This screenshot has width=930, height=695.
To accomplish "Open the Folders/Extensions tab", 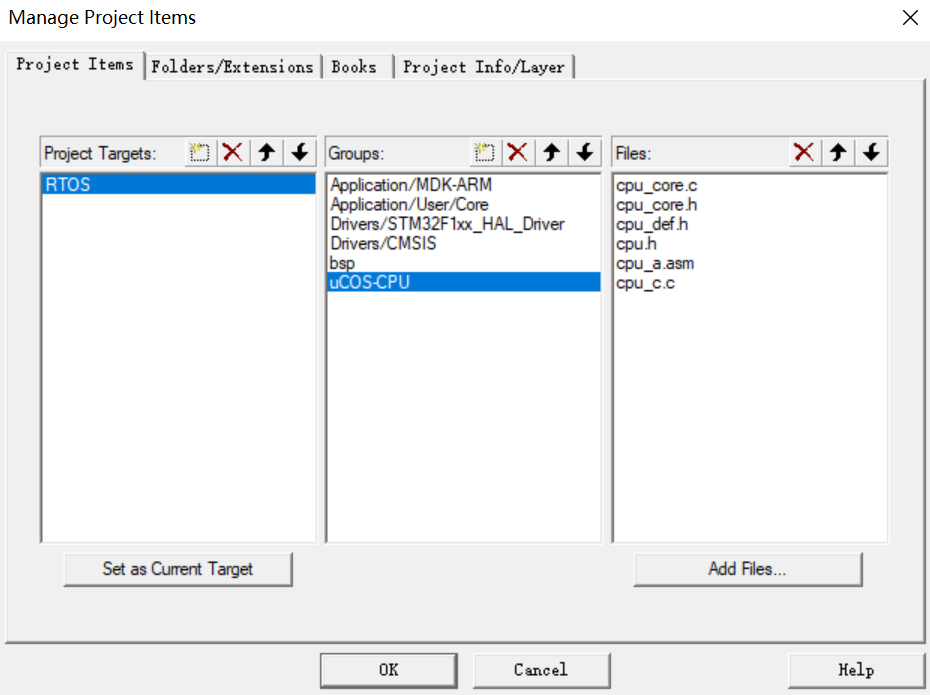I will pos(232,67).
